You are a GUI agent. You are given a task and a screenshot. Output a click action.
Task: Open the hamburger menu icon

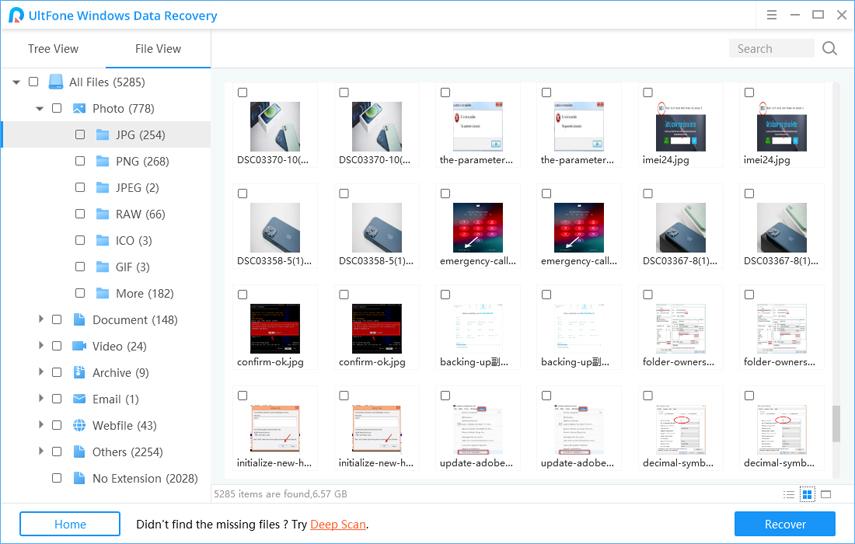(772, 15)
